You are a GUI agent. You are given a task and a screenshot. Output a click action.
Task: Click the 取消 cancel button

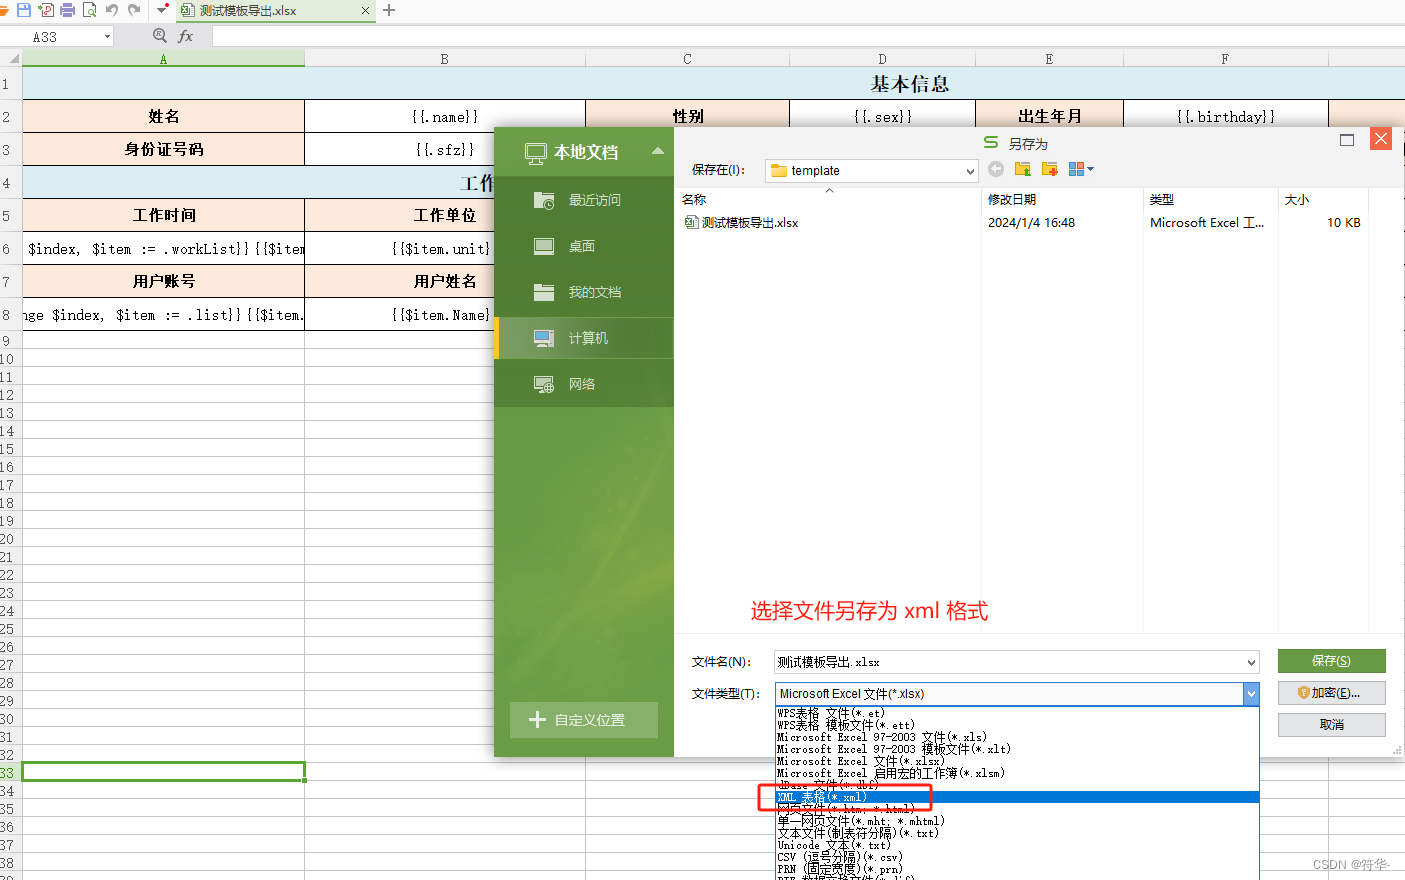(x=1331, y=725)
